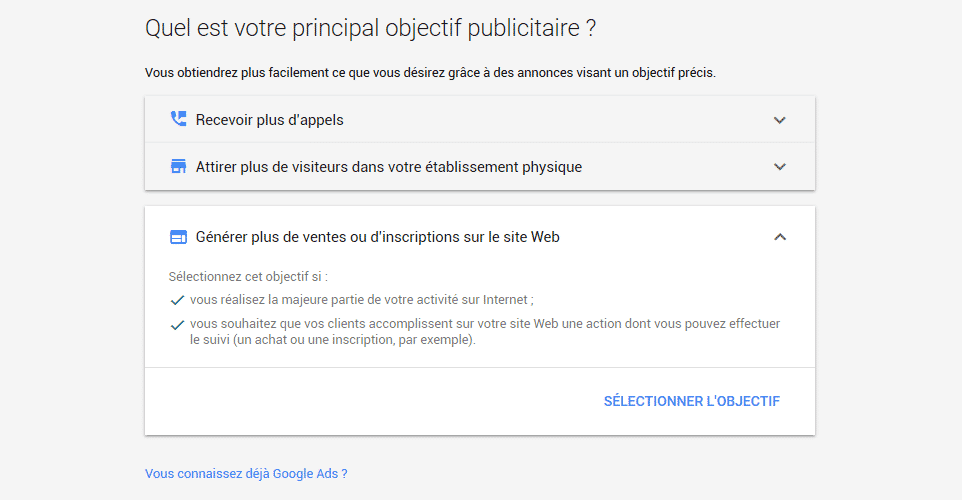Select the Recevoir plus d'appels objective row
Screen dimensions: 962x500
click(x=480, y=120)
